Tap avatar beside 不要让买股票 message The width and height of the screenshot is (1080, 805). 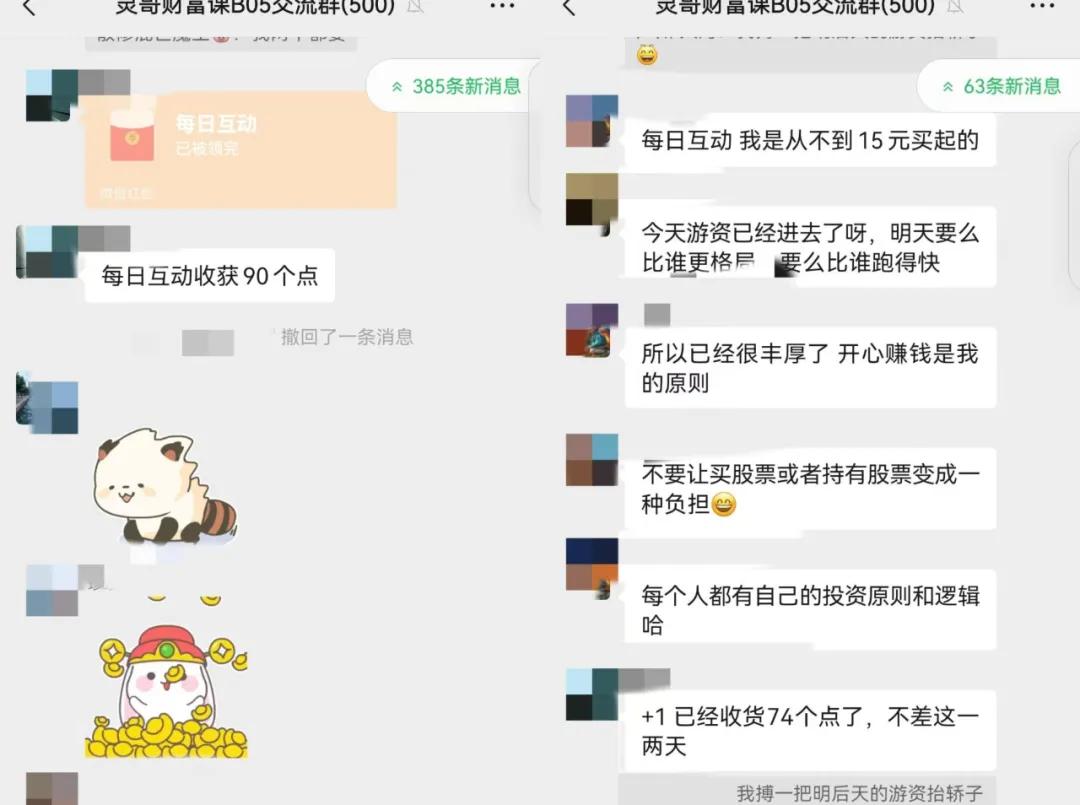[592, 460]
